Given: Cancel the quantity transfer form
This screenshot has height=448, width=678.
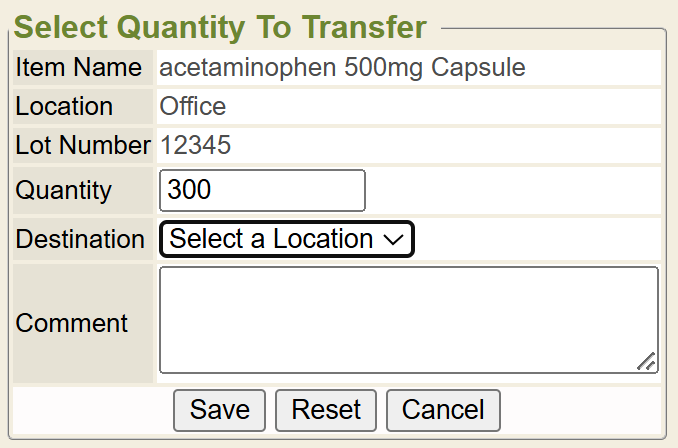Looking at the screenshot, I should point(443,410).
